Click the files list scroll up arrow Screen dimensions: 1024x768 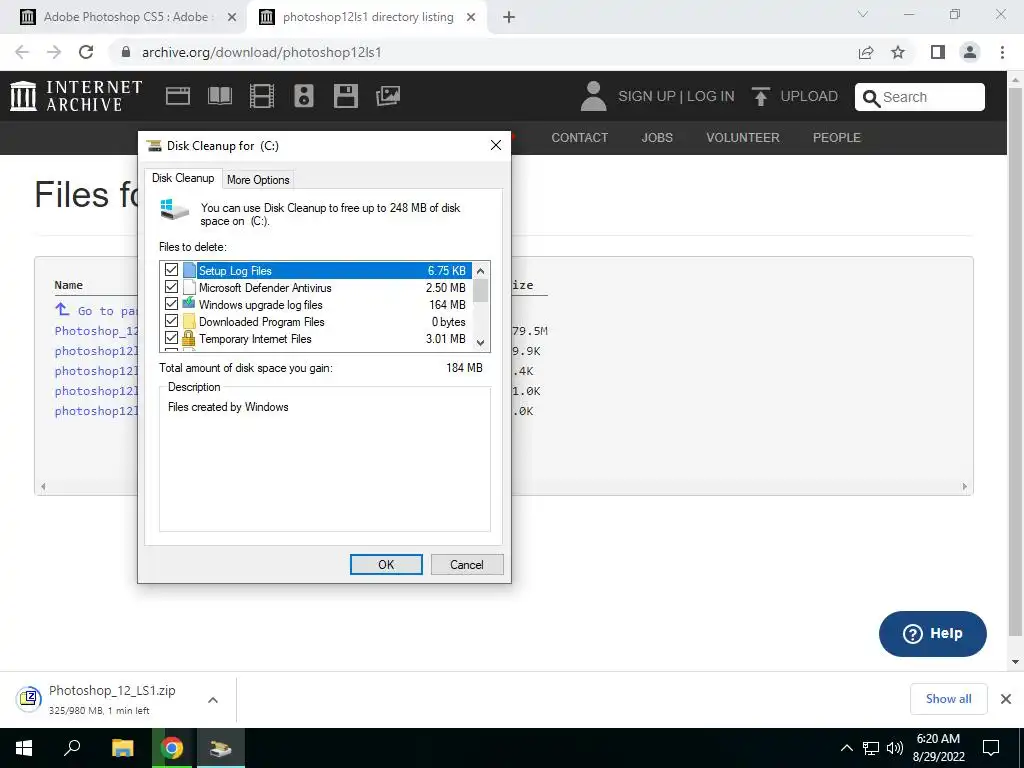click(481, 270)
